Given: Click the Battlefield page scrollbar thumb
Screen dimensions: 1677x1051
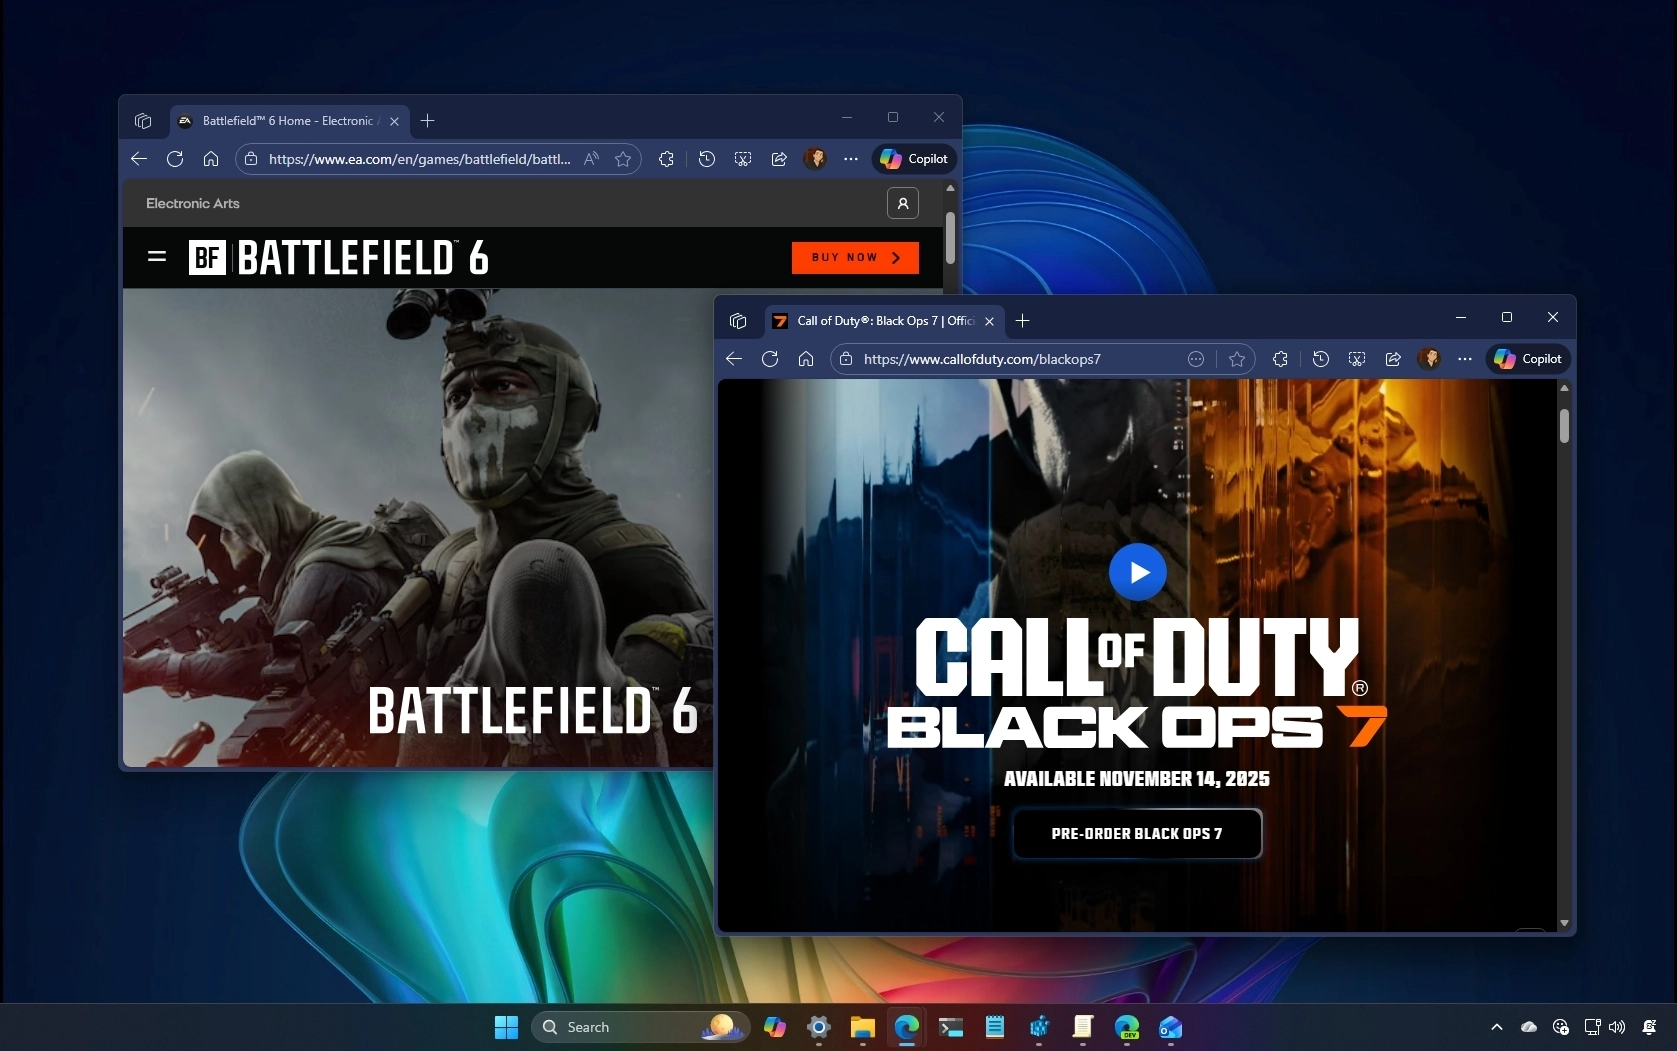Looking at the screenshot, I should (x=950, y=237).
